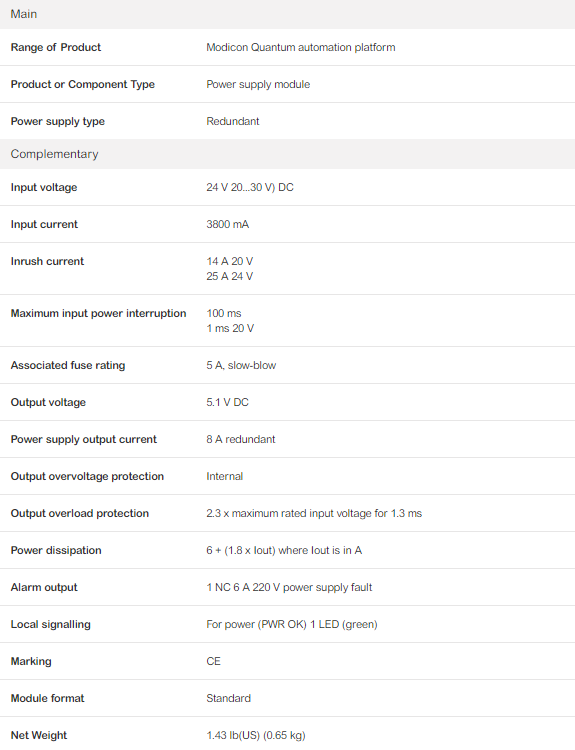Select the Redundant power supply type value
Viewport: 575px width, 750px height.
coord(232,121)
